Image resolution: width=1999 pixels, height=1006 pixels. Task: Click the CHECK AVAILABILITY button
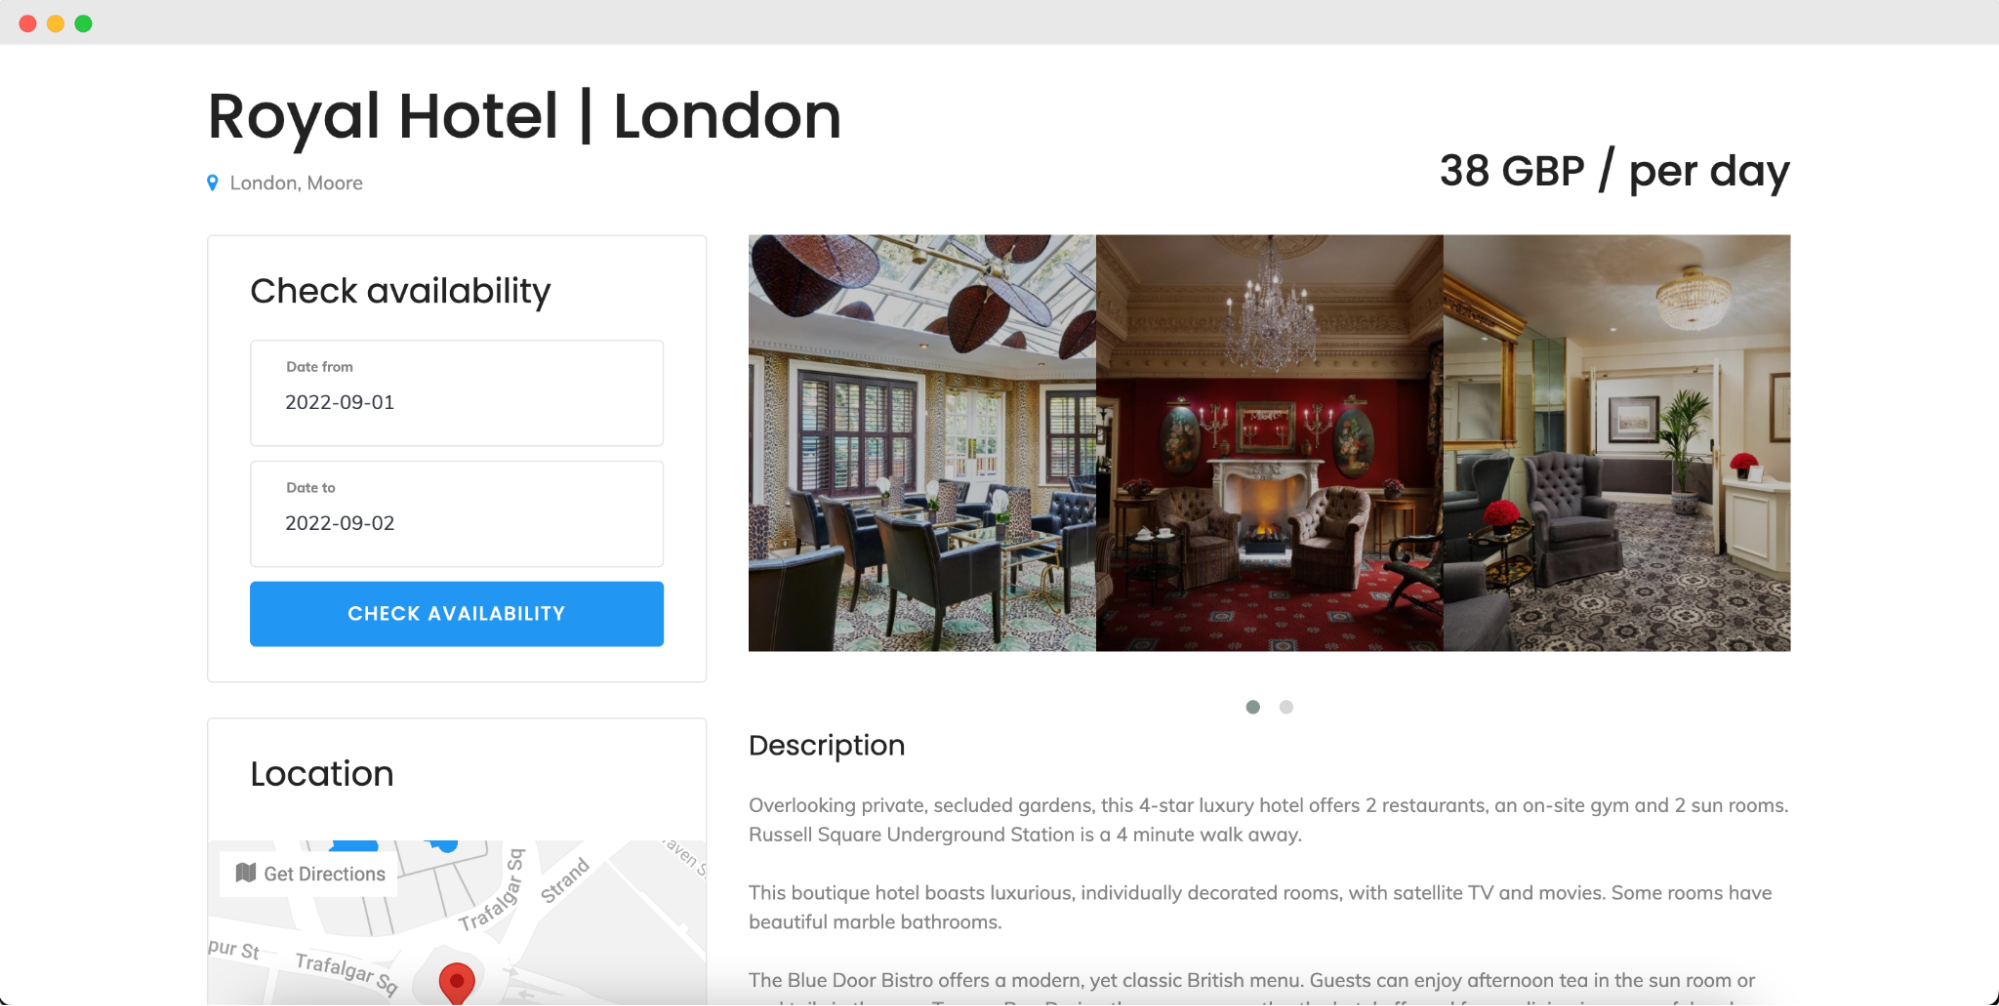[x=457, y=614]
